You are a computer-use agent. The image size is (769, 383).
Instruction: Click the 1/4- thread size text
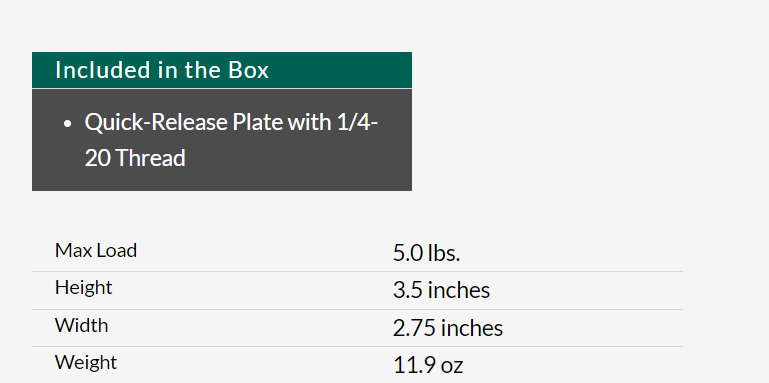357,122
